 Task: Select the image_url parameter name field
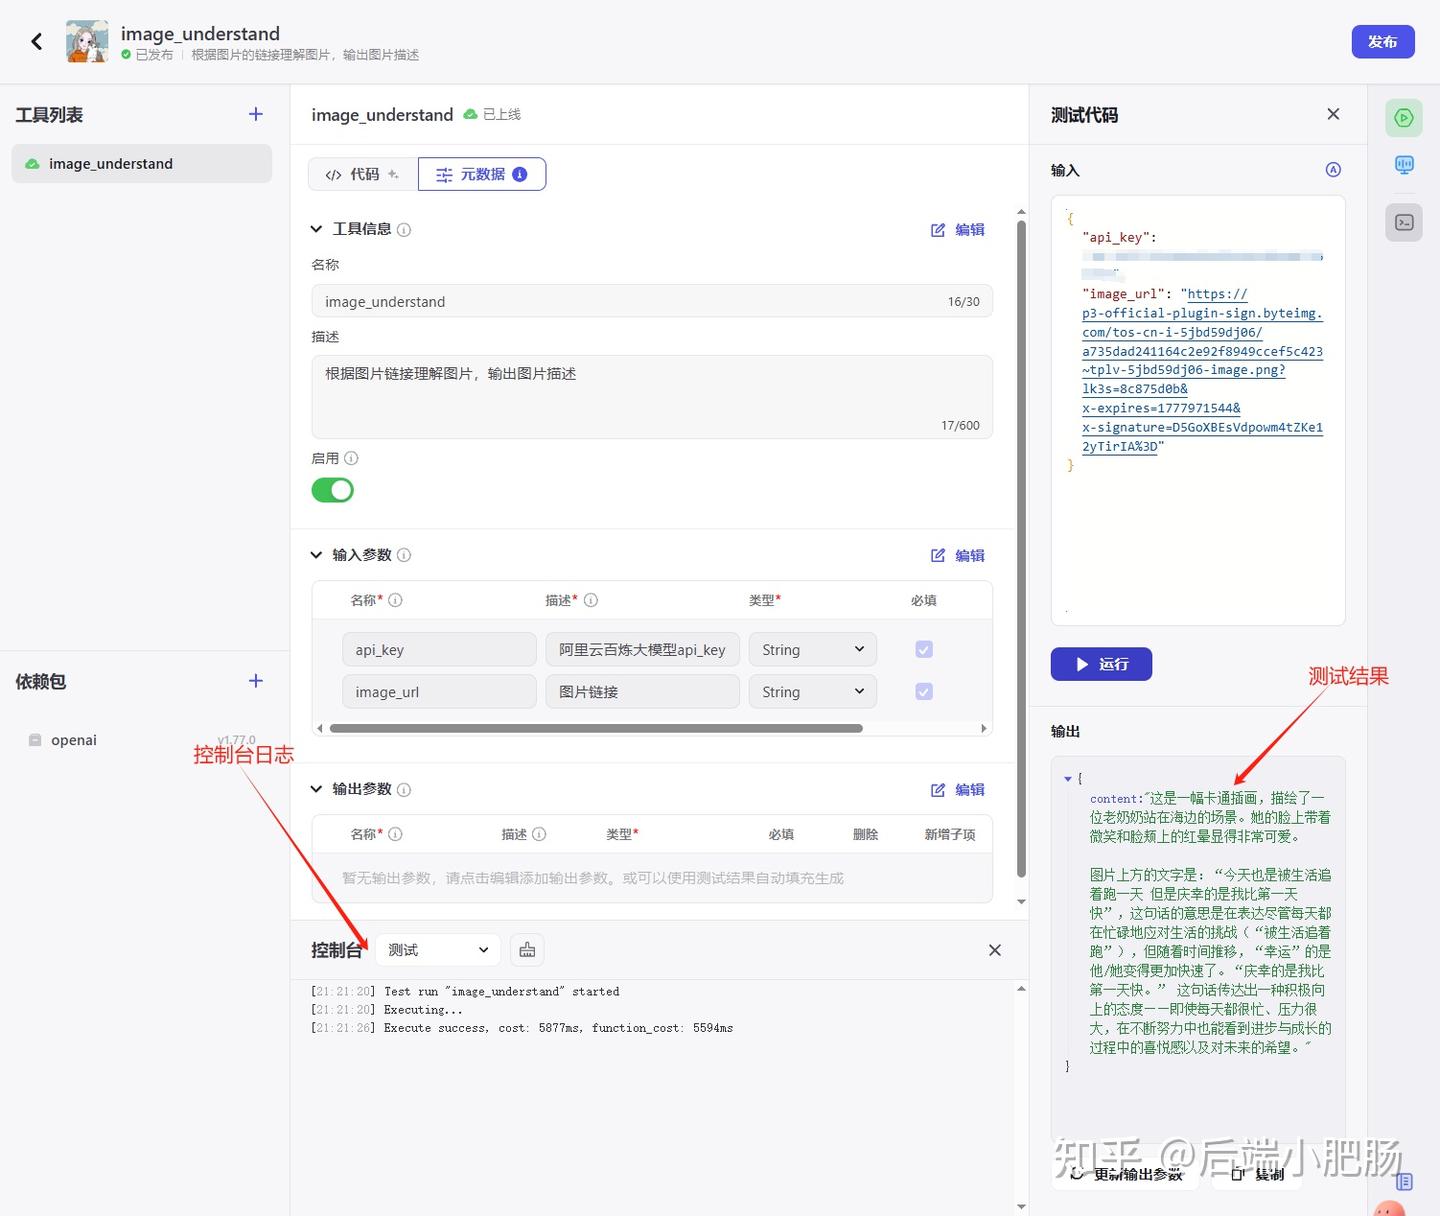pos(439,691)
